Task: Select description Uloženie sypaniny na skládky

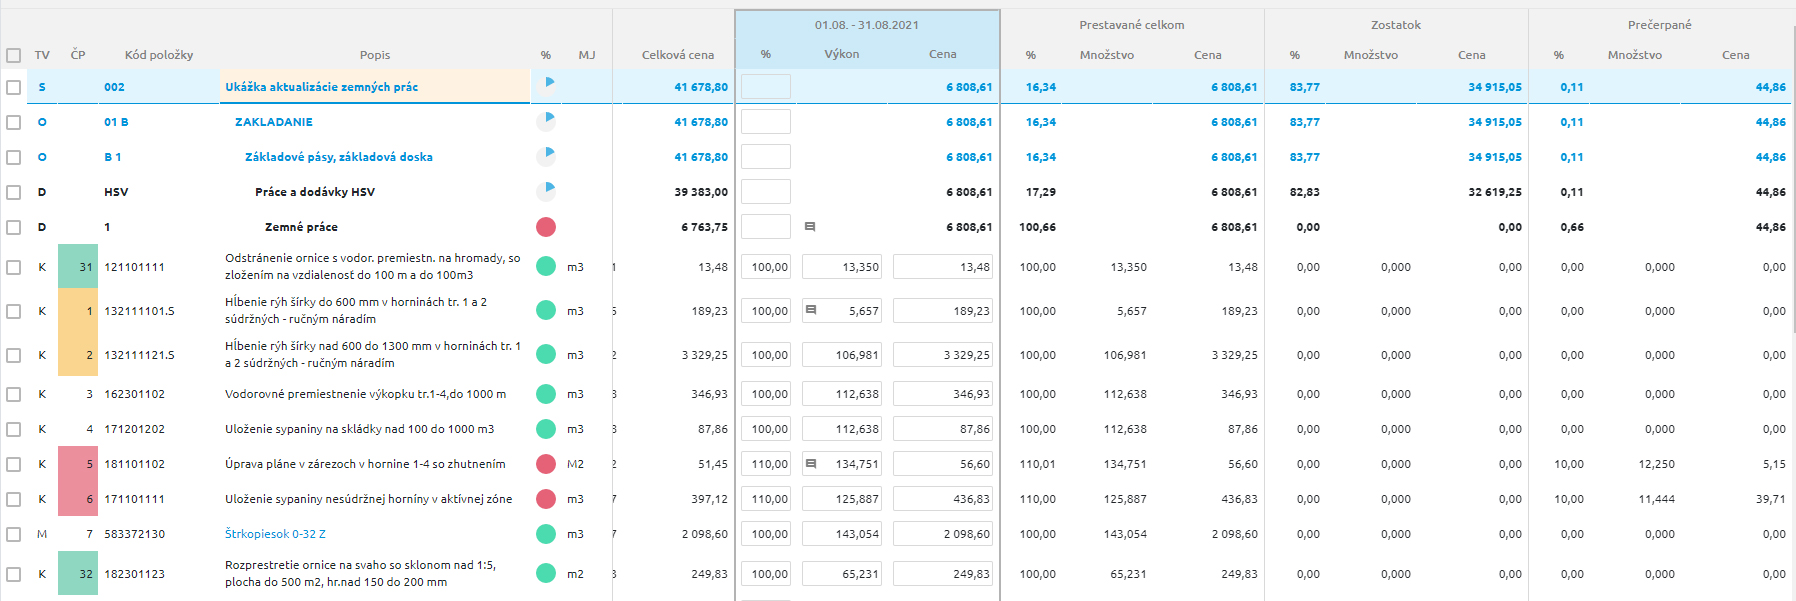Action: (359, 429)
